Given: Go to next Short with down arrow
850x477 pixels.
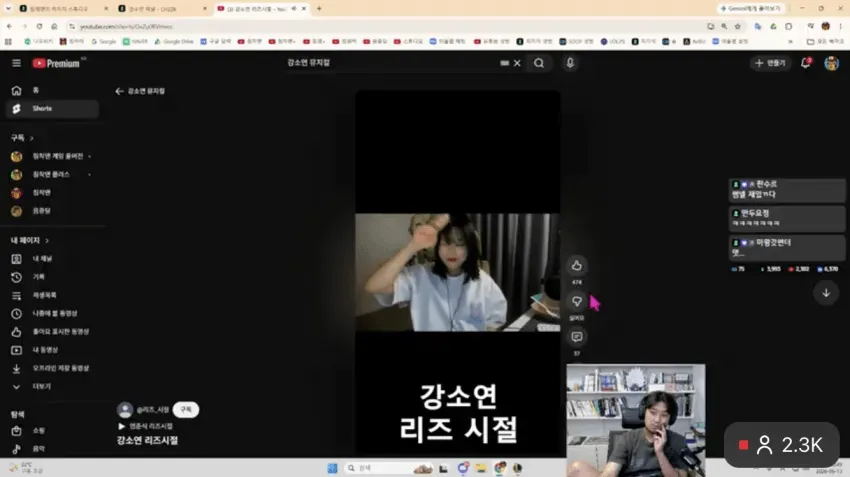Looking at the screenshot, I should (826, 293).
